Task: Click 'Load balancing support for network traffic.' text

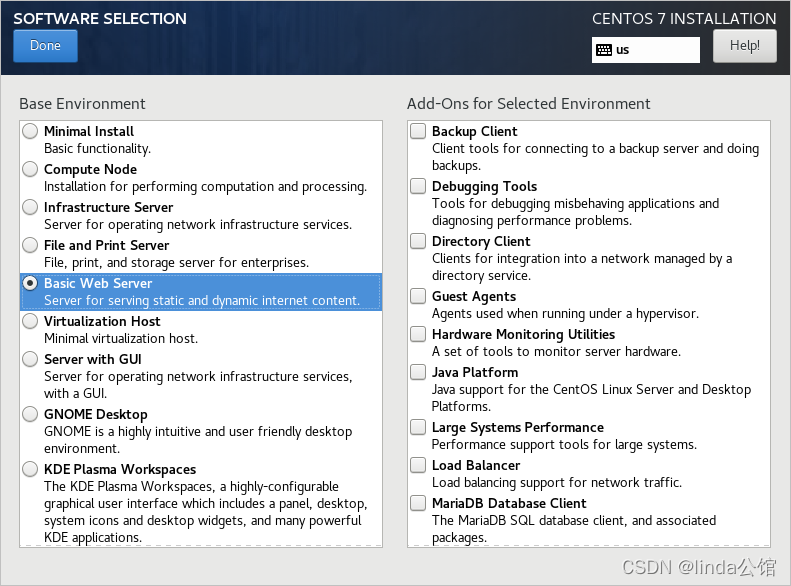Action: (x=557, y=483)
